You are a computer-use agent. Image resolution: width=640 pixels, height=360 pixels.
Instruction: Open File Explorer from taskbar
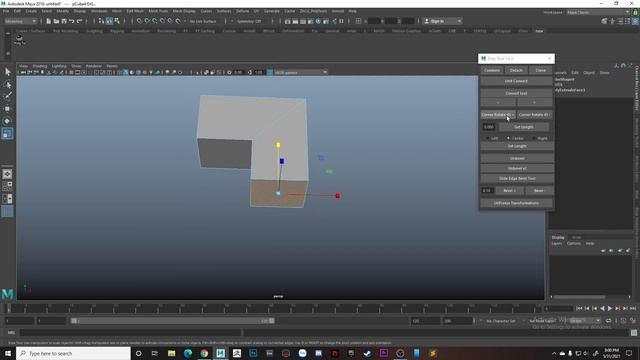[171, 353]
